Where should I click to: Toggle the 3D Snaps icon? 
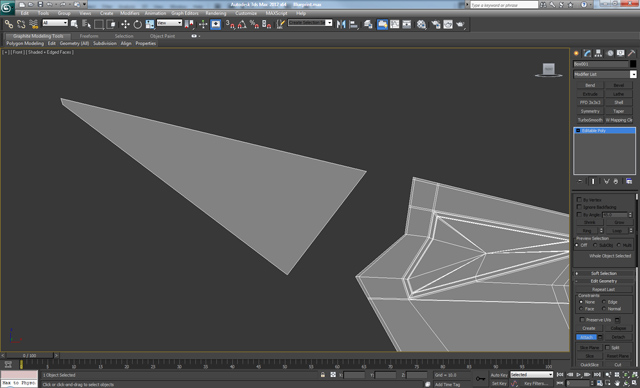(x=230, y=24)
